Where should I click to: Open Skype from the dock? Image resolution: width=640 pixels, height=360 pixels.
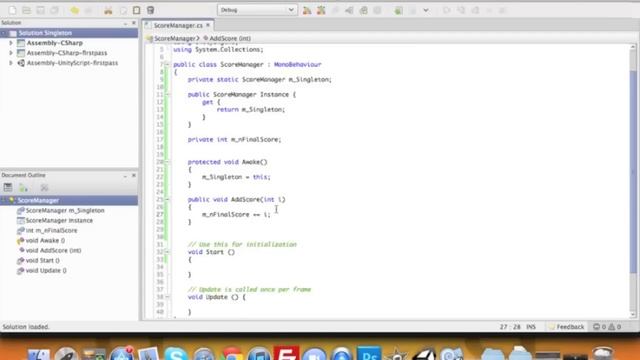[x=176, y=354]
